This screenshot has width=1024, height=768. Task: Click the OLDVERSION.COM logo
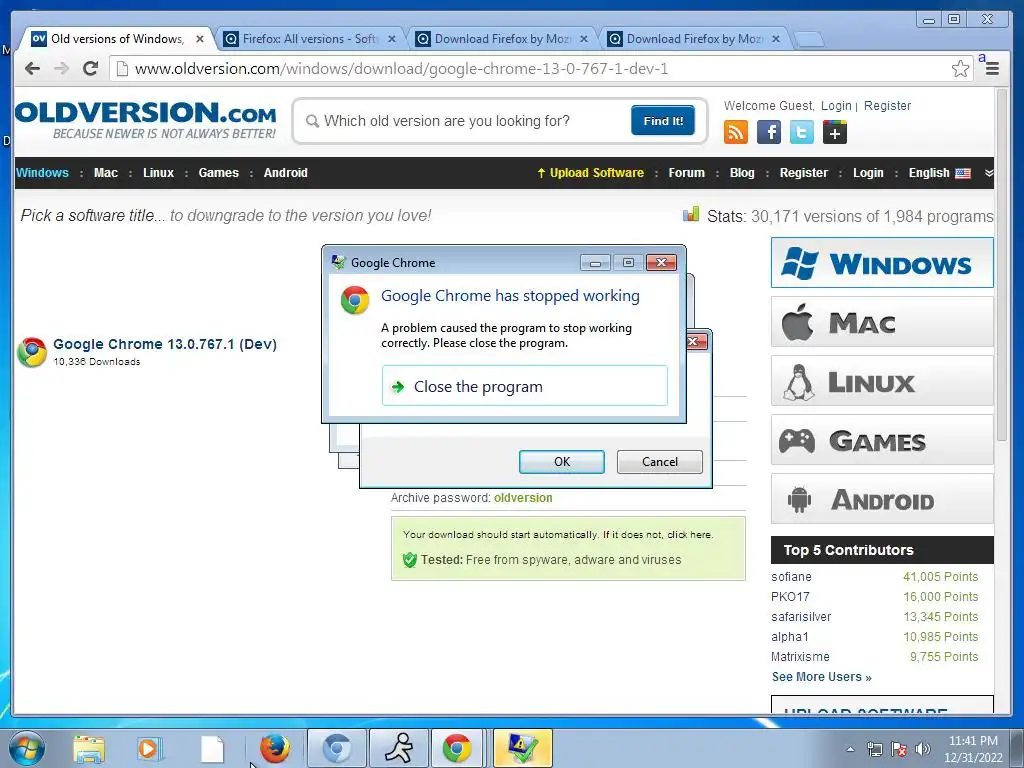pyautogui.click(x=146, y=120)
